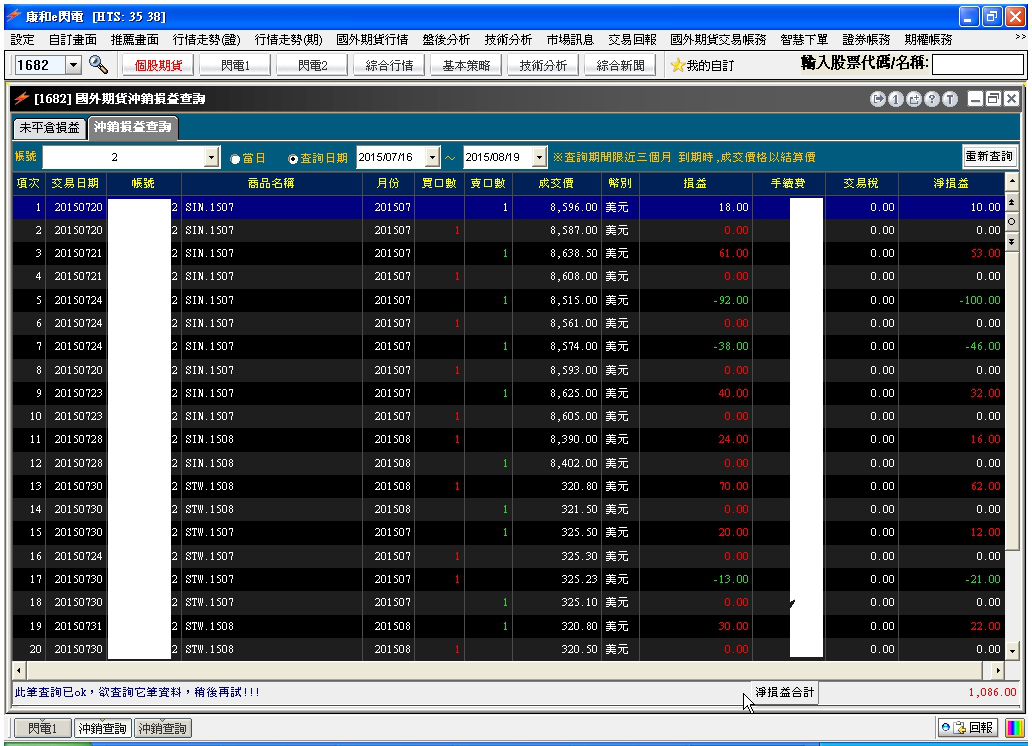Click the 閃電1 toolbar button
Image resolution: width=1032 pixels, height=746 pixels.
pos(235,65)
